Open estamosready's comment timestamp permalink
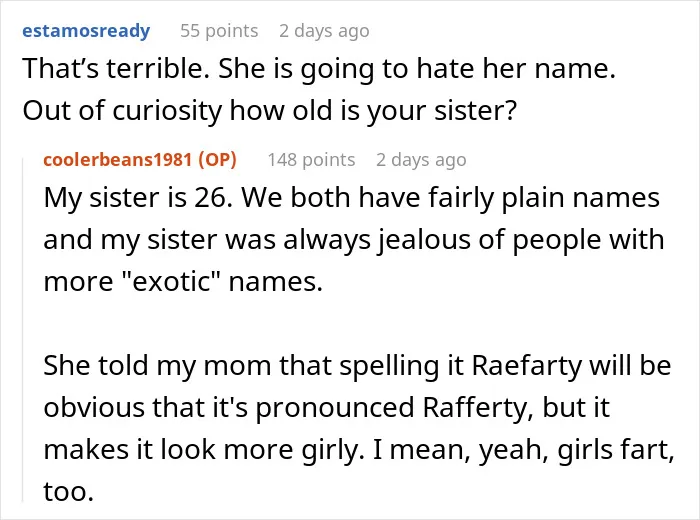The width and height of the screenshot is (700, 520). [324, 31]
